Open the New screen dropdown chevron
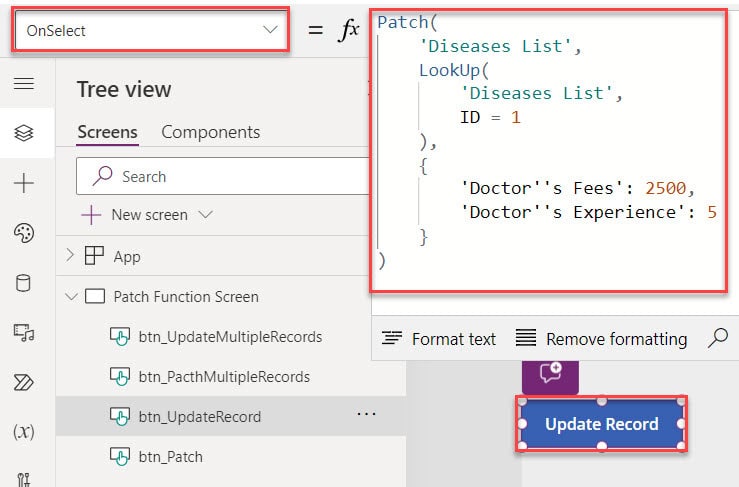 click(205, 215)
